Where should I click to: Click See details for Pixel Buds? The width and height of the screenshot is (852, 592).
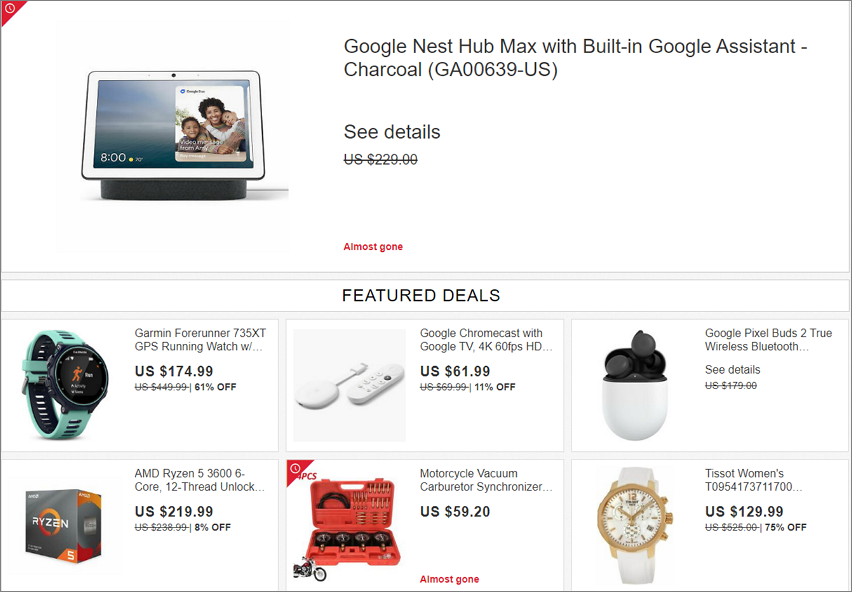click(732, 370)
